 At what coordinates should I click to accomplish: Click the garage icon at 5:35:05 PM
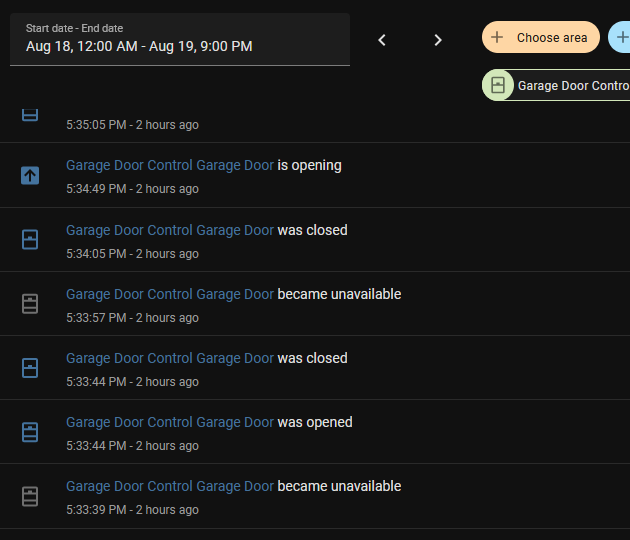pos(30,115)
